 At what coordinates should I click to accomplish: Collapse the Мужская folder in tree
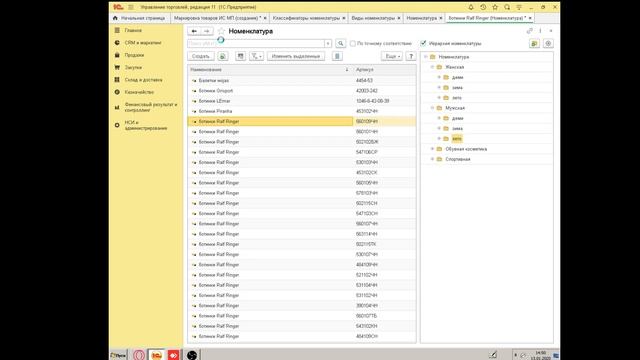click(432, 108)
